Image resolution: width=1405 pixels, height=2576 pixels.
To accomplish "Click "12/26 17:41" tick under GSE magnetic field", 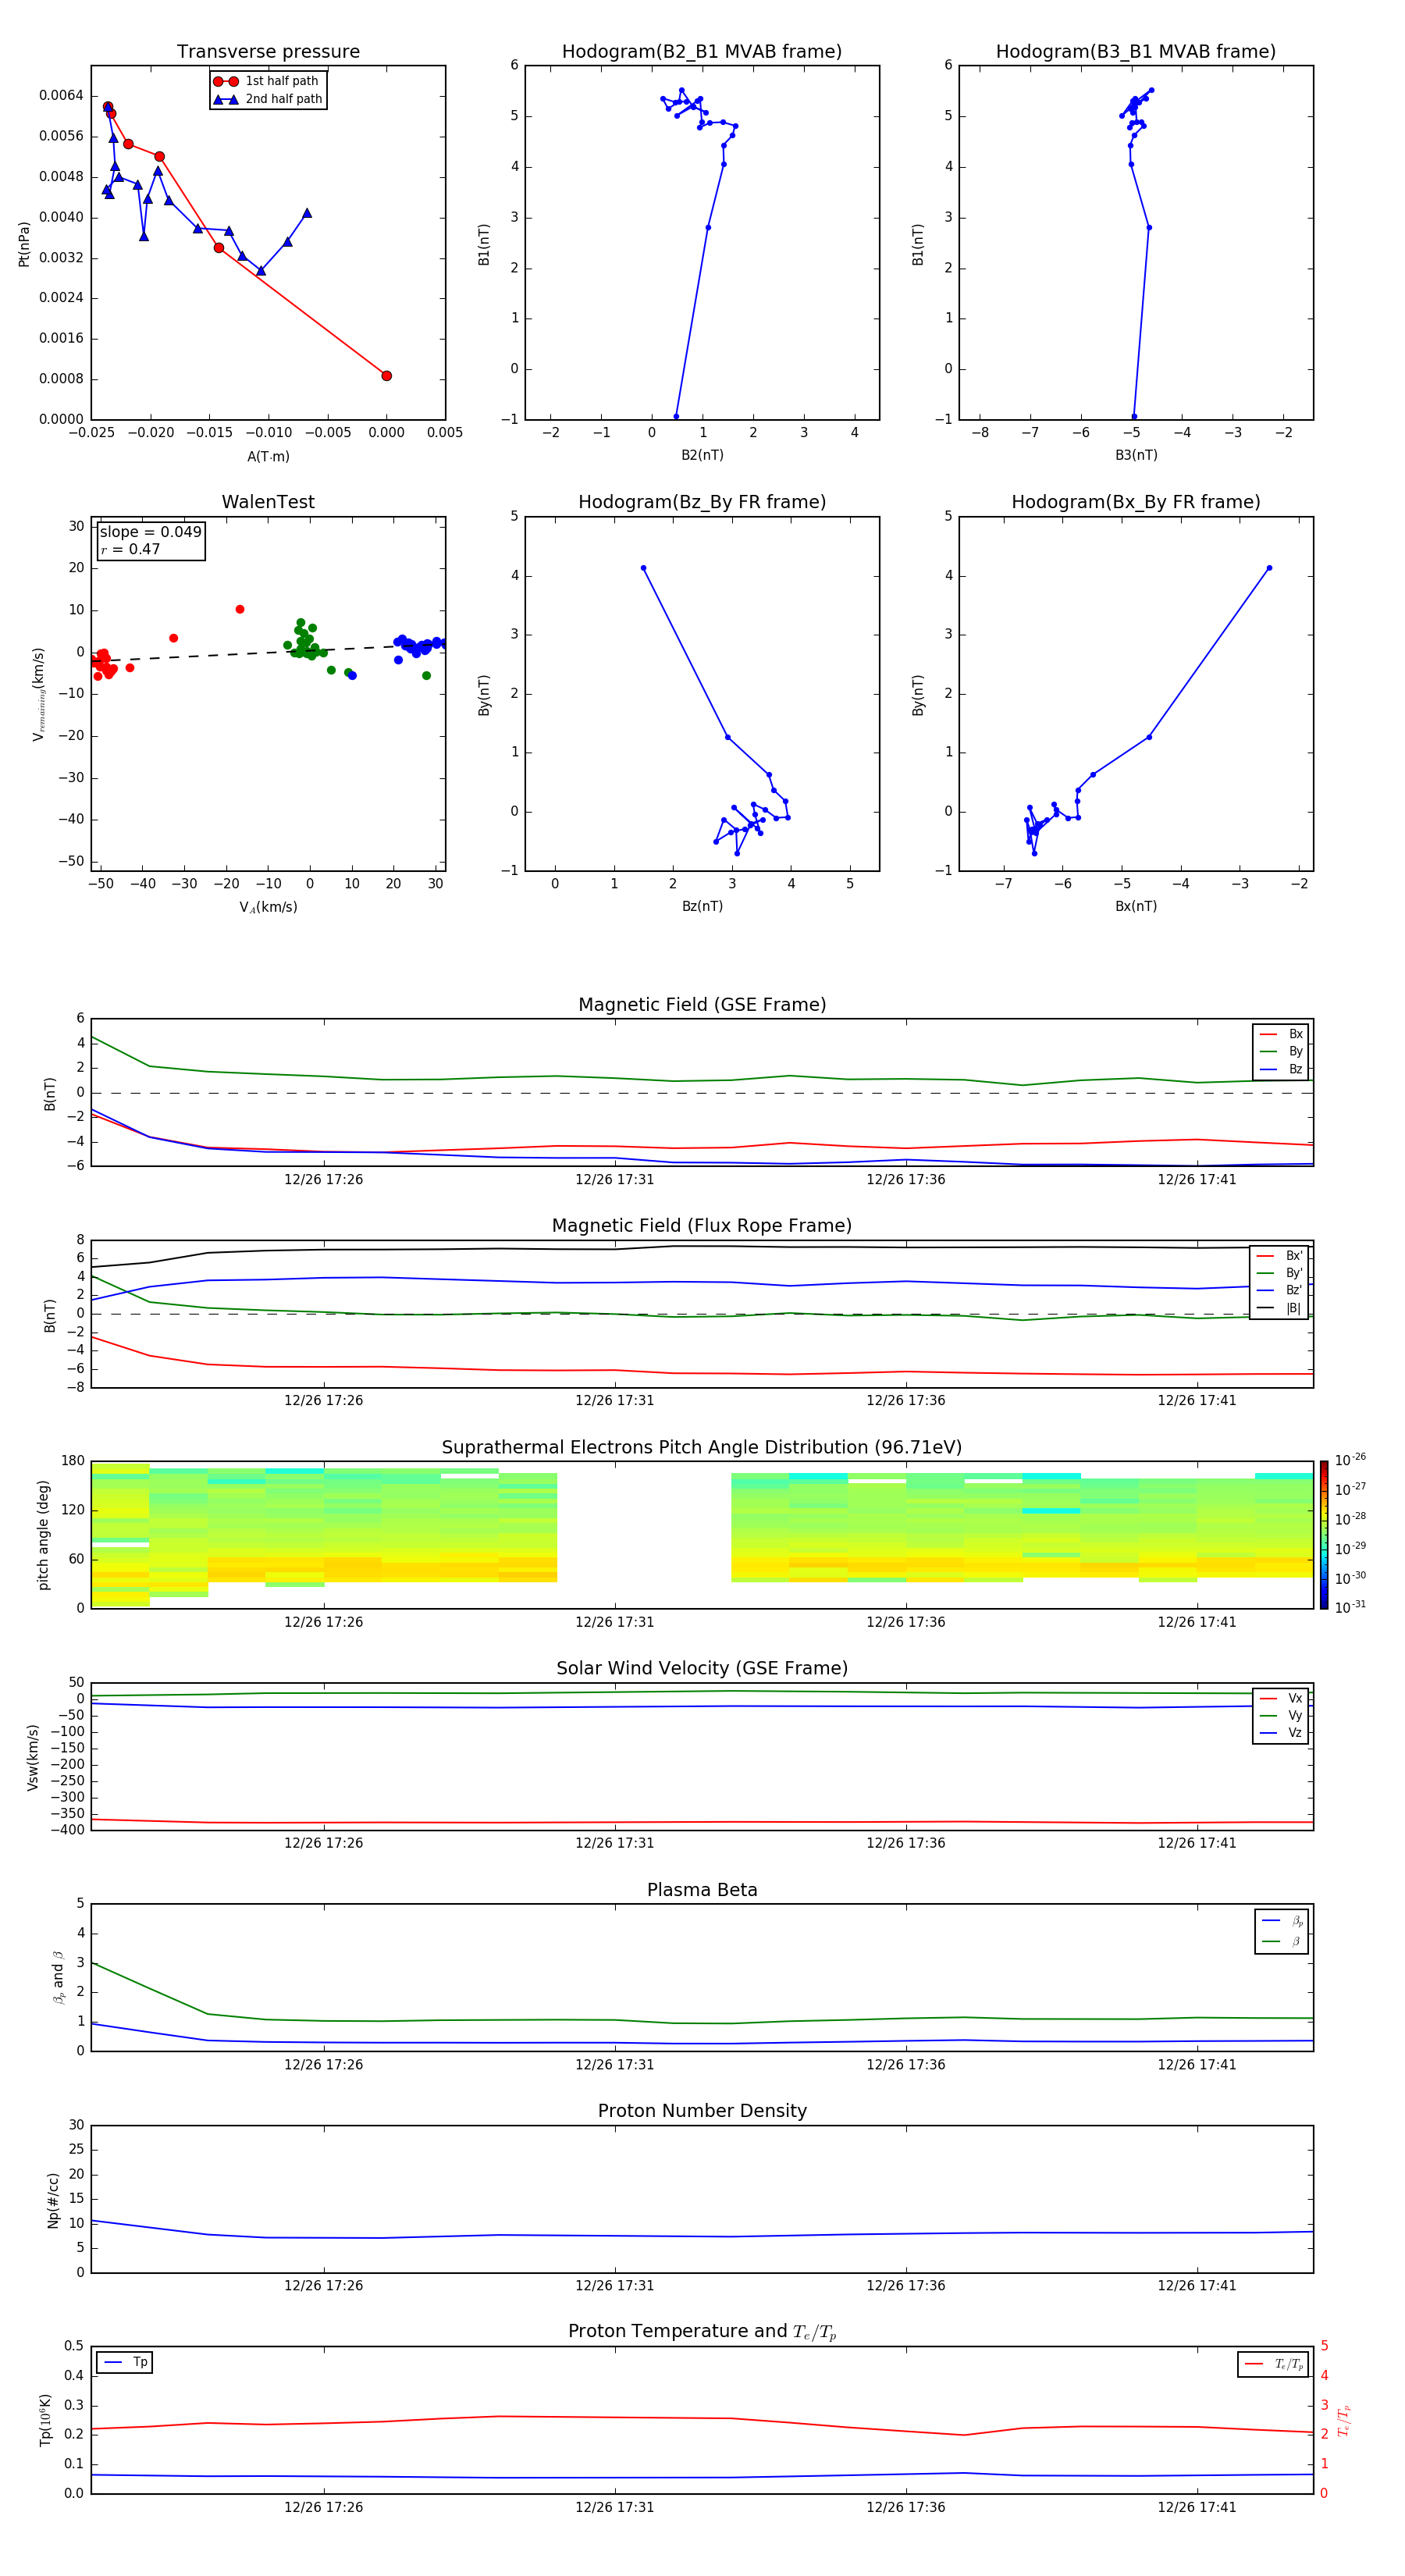I will [1197, 1179].
